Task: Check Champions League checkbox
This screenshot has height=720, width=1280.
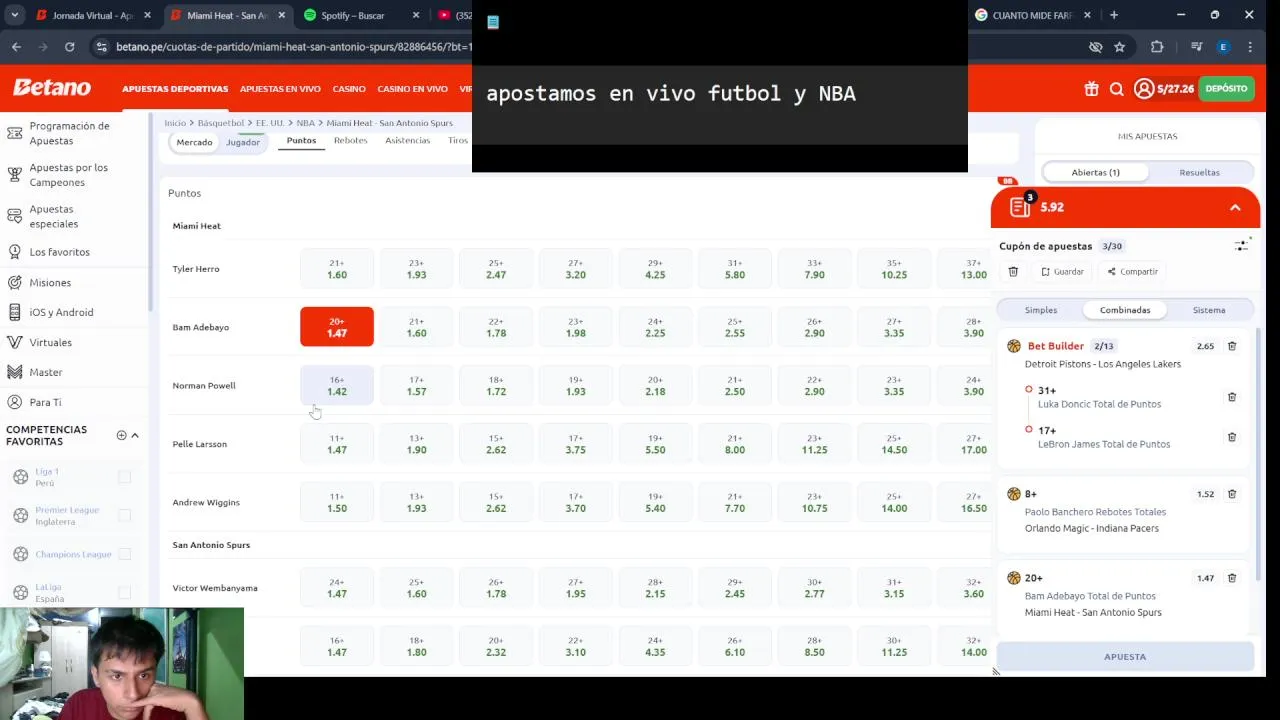Action: click(x=125, y=554)
